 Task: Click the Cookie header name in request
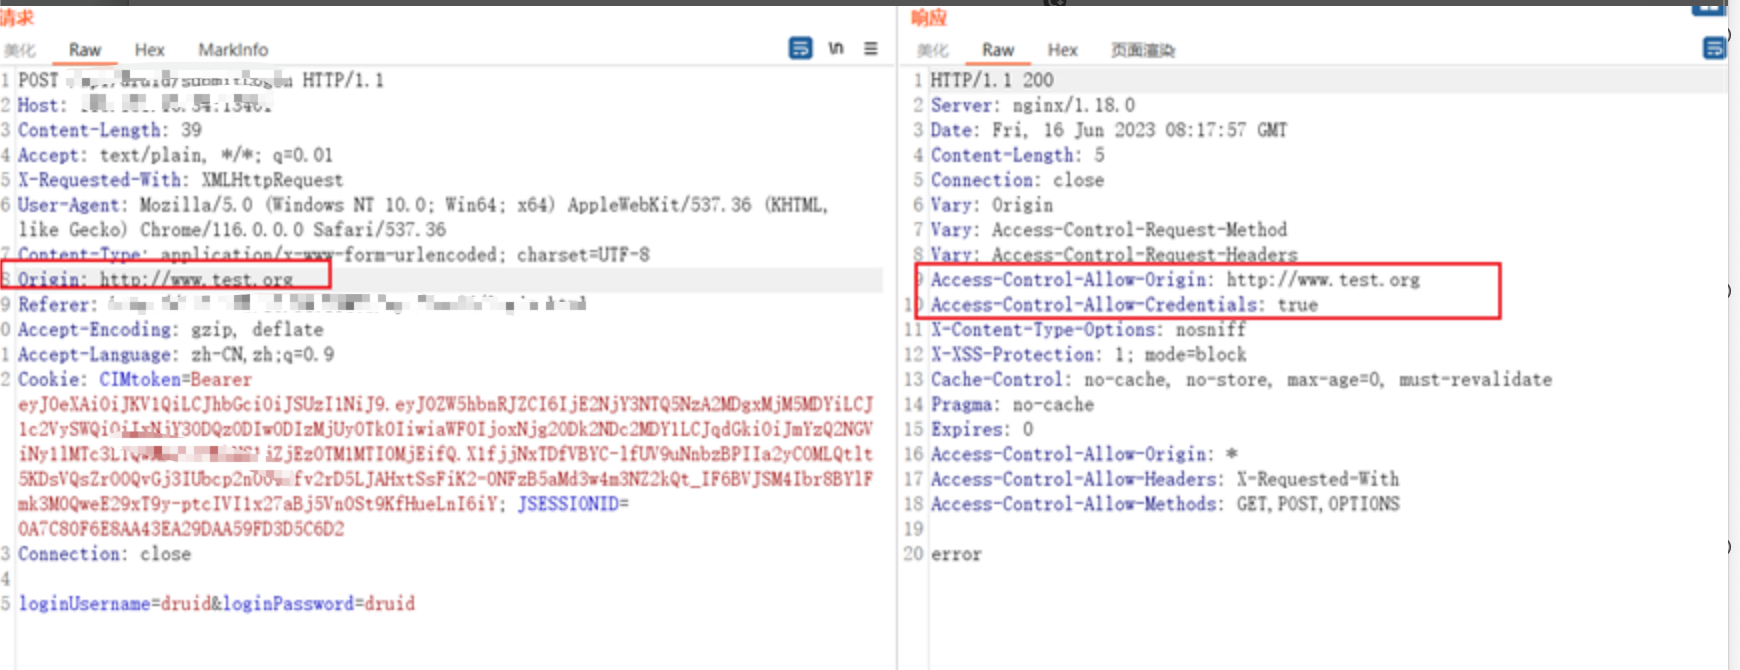(x=51, y=380)
